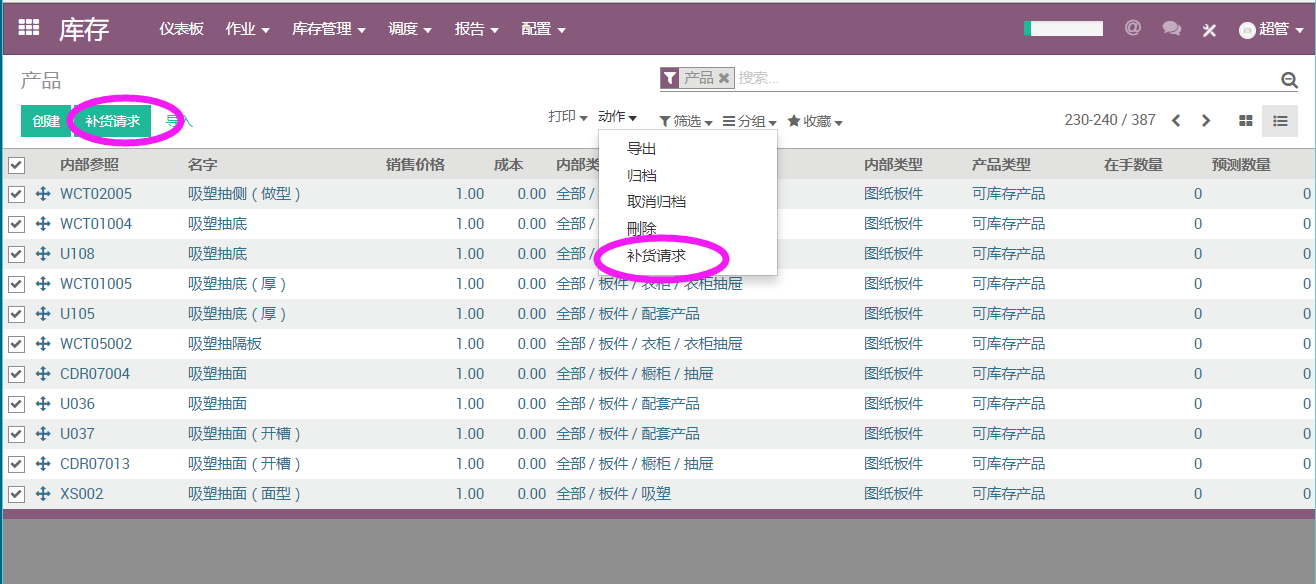The image size is (1316, 584).
Task: Click the developer tools icon in header
Action: click(x=1209, y=30)
